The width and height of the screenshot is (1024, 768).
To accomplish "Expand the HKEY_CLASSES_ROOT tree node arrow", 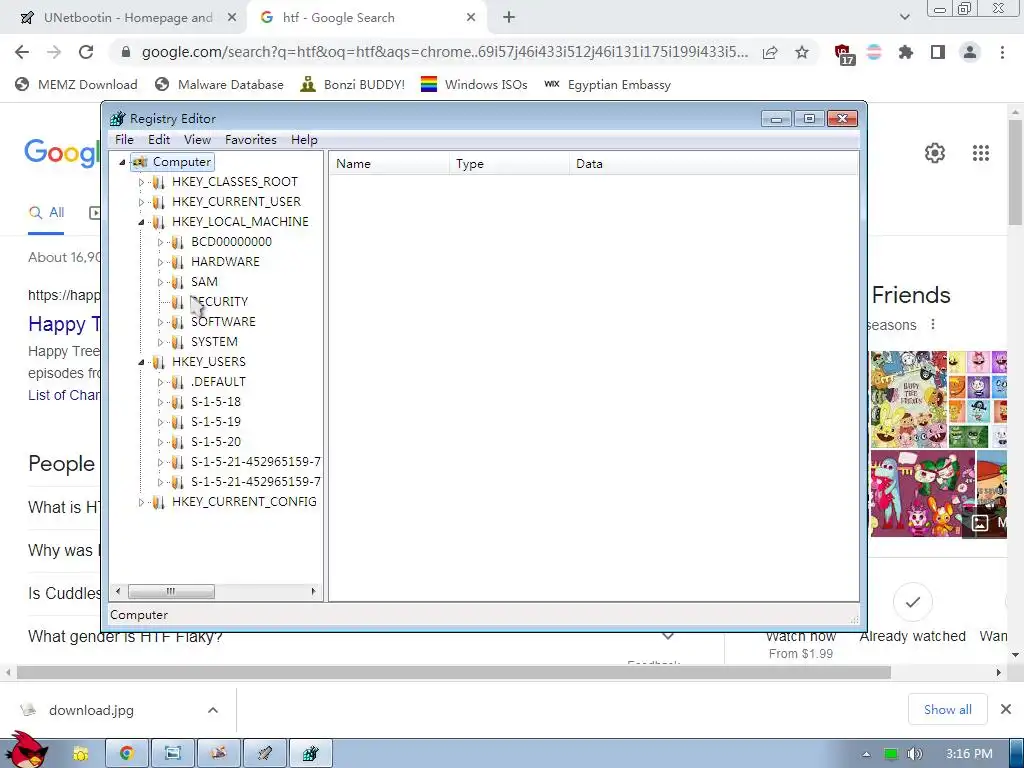I will [141, 182].
